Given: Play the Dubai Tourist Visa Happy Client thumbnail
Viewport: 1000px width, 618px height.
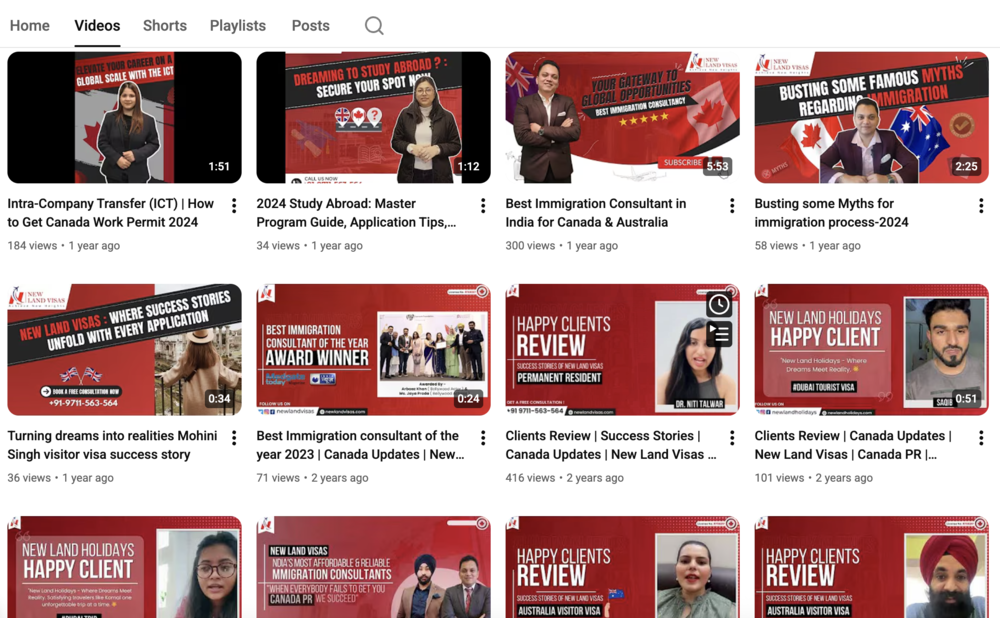Looking at the screenshot, I should (871, 350).
